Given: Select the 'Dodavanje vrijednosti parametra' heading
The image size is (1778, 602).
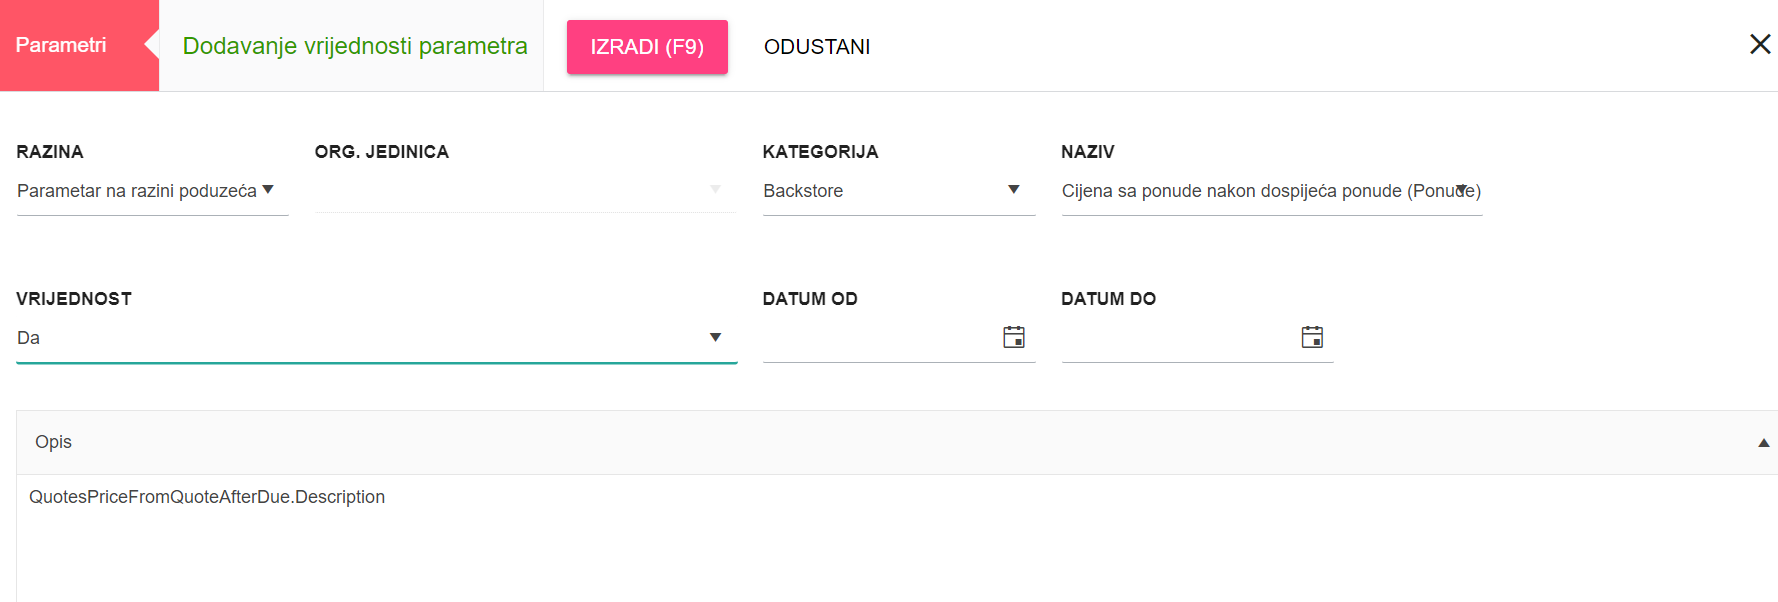Looking at the screenshot, I should [355, 46].
